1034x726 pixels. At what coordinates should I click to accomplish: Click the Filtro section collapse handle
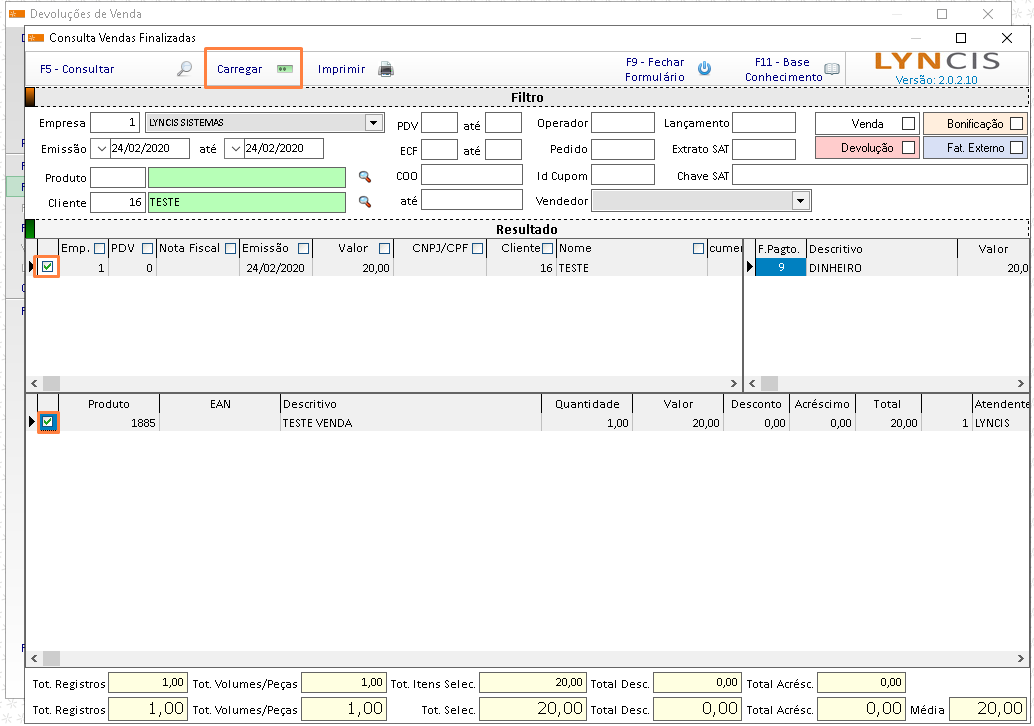pyautogui.click(x=30, y=98)
